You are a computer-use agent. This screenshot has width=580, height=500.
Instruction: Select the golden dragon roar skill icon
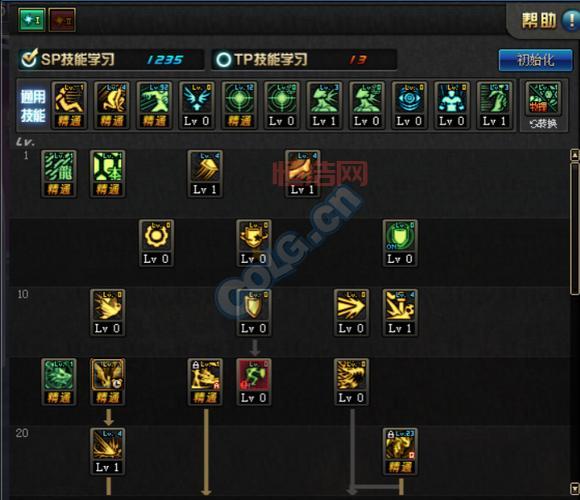pos(351,382)
